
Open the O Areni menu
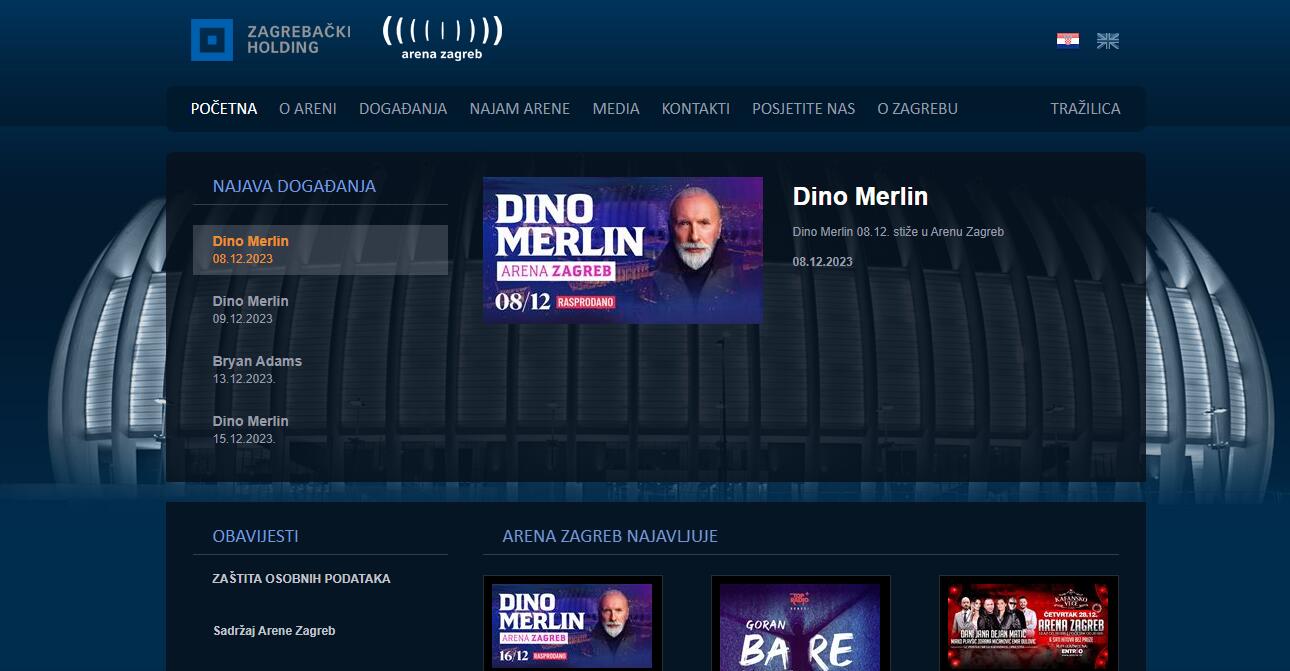tap(308, 109)
